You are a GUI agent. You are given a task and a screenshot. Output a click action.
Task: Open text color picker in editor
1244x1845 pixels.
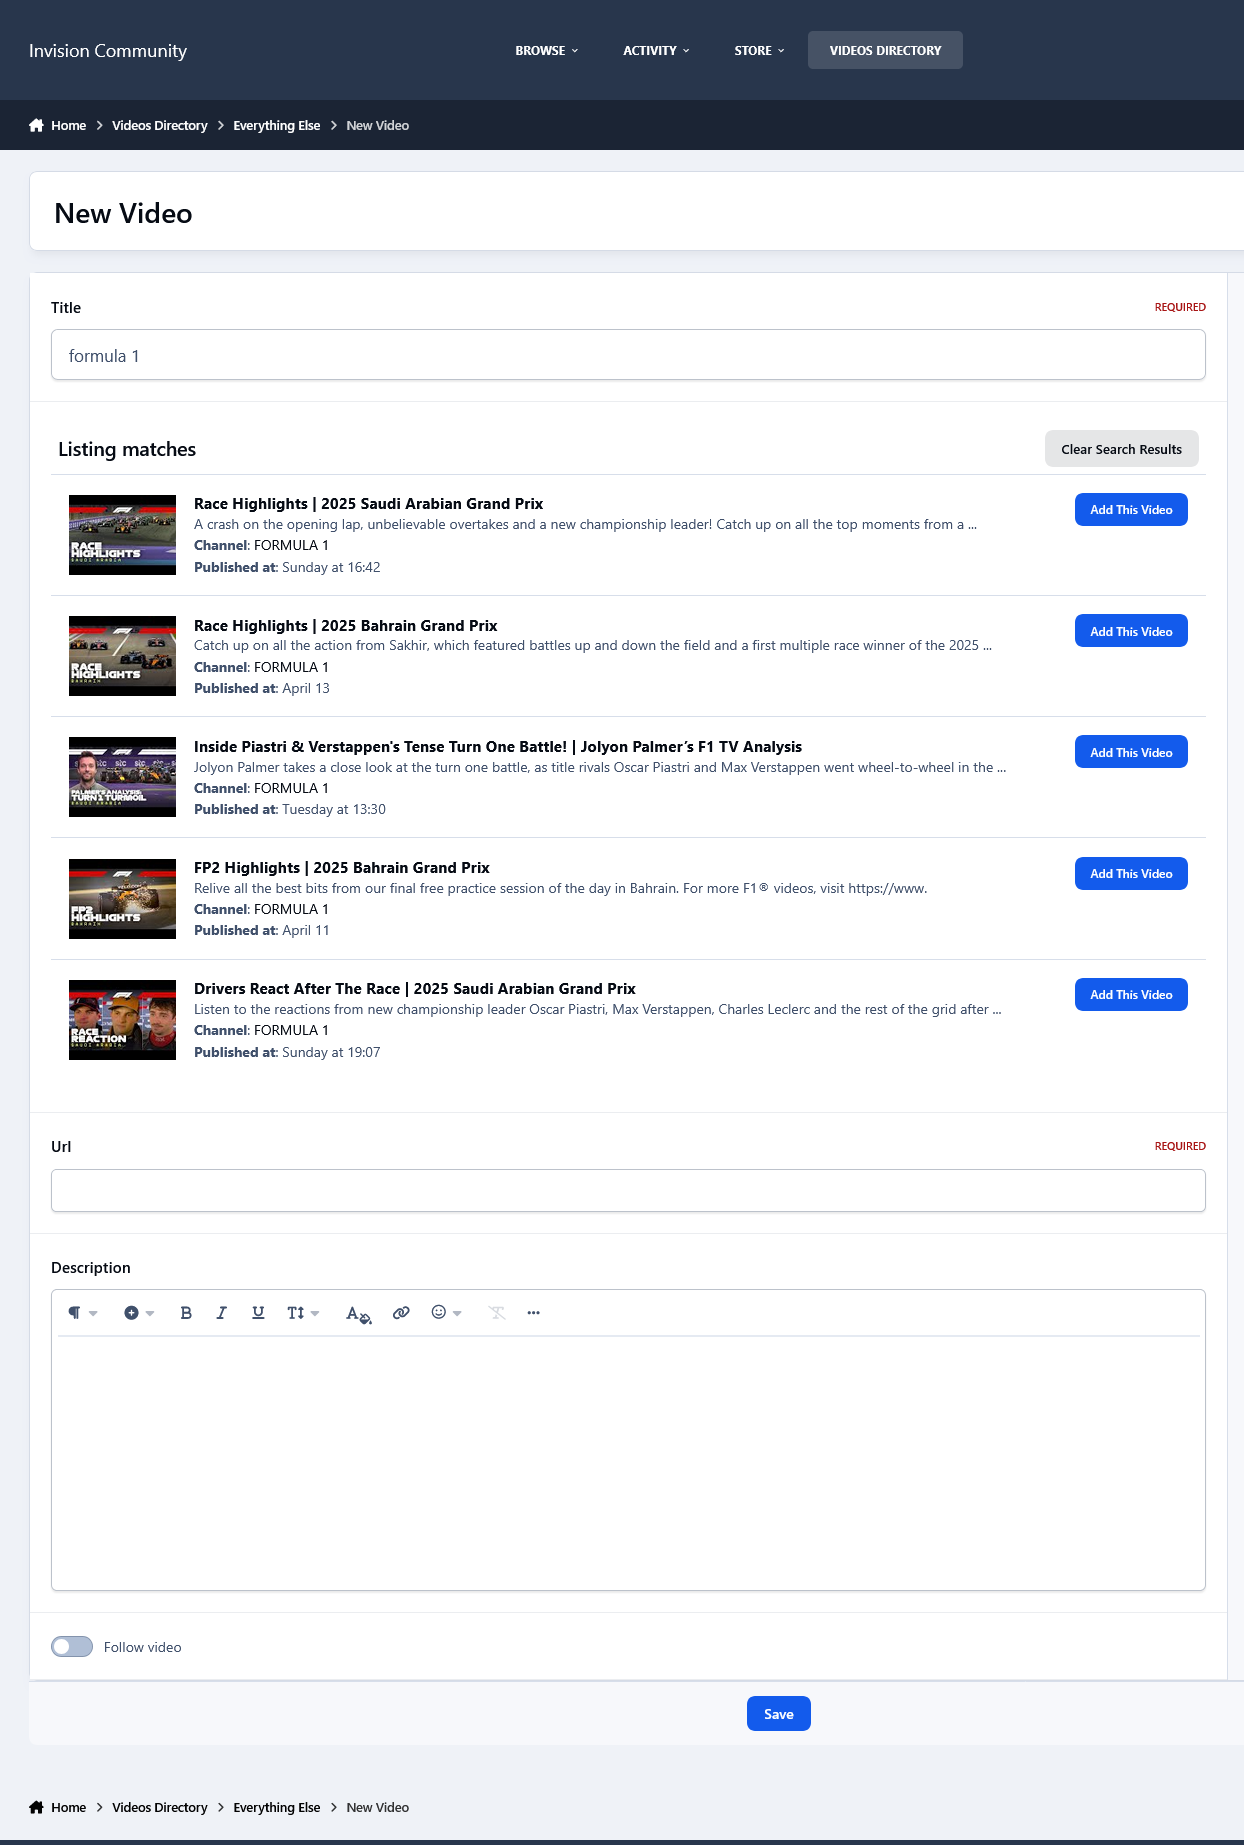point(358,1313)
